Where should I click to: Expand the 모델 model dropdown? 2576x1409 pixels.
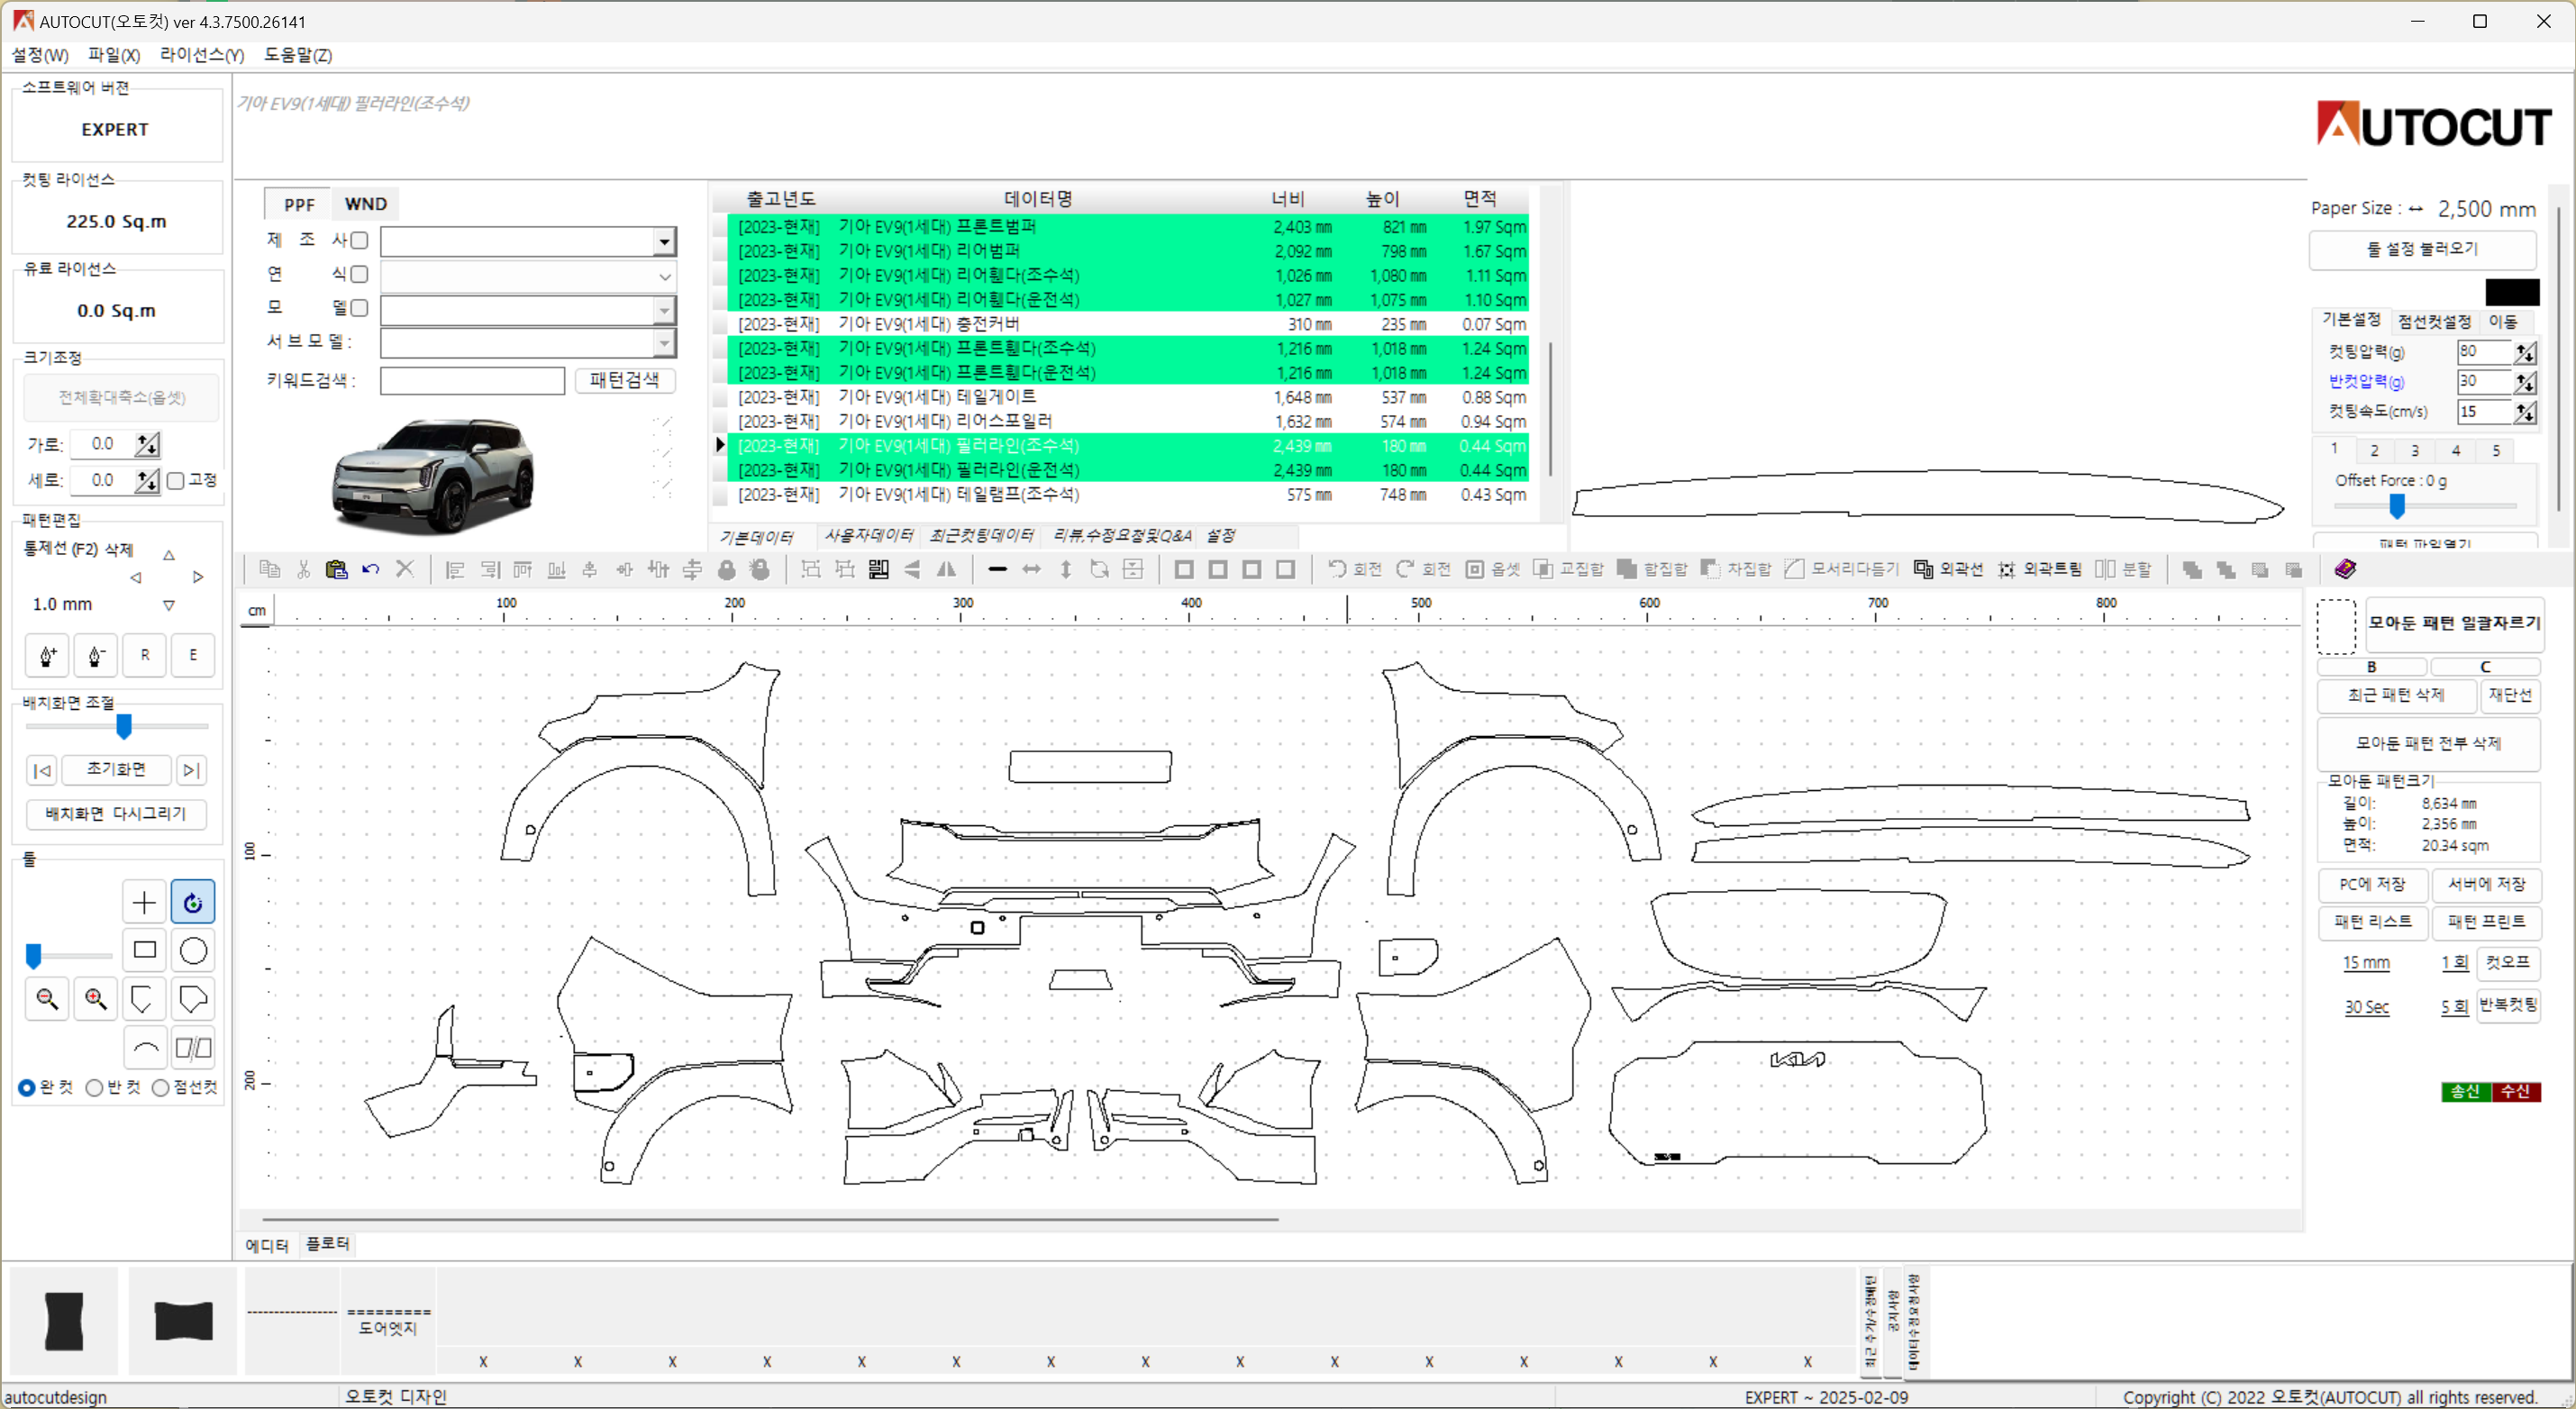point(664,310)
